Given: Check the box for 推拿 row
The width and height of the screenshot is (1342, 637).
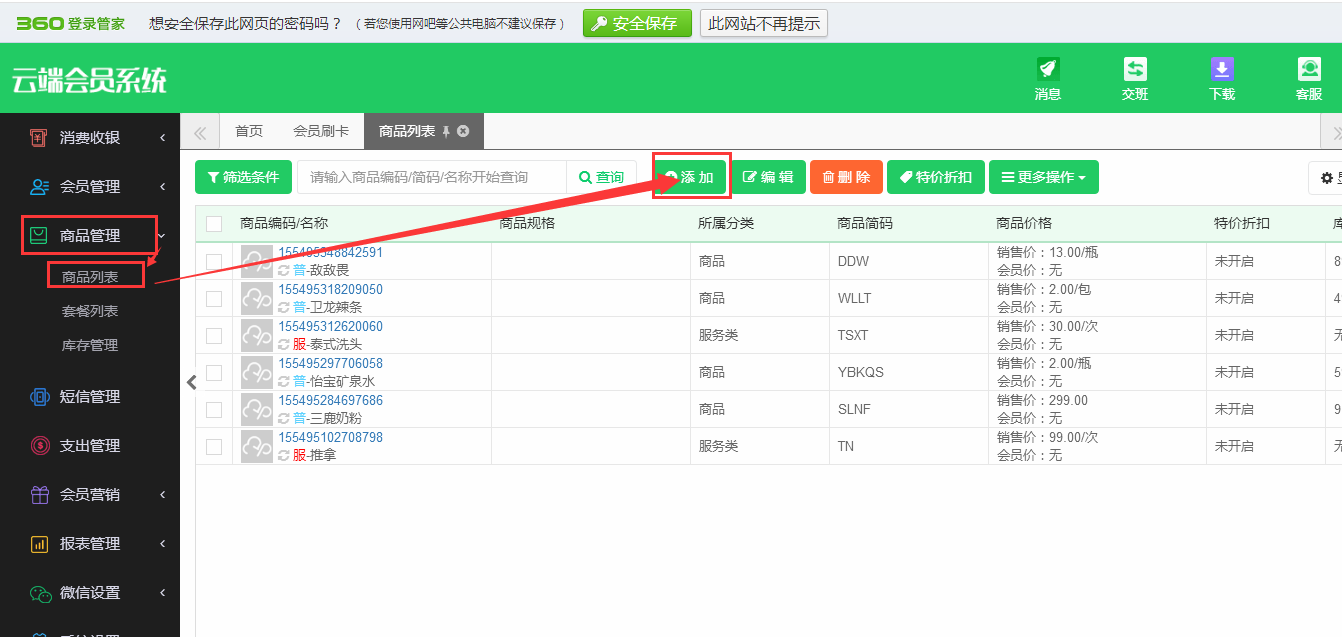Looking at the screenshot, I should [214, 446].
